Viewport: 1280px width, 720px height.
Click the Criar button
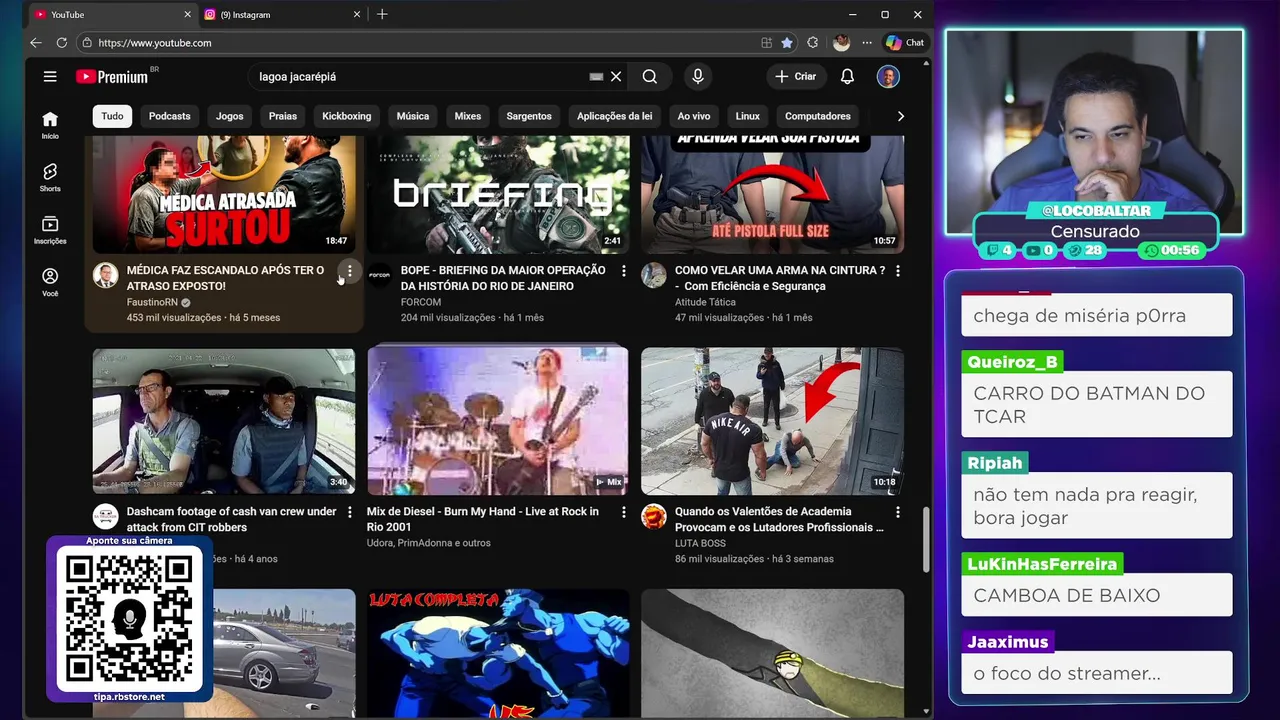795,76
